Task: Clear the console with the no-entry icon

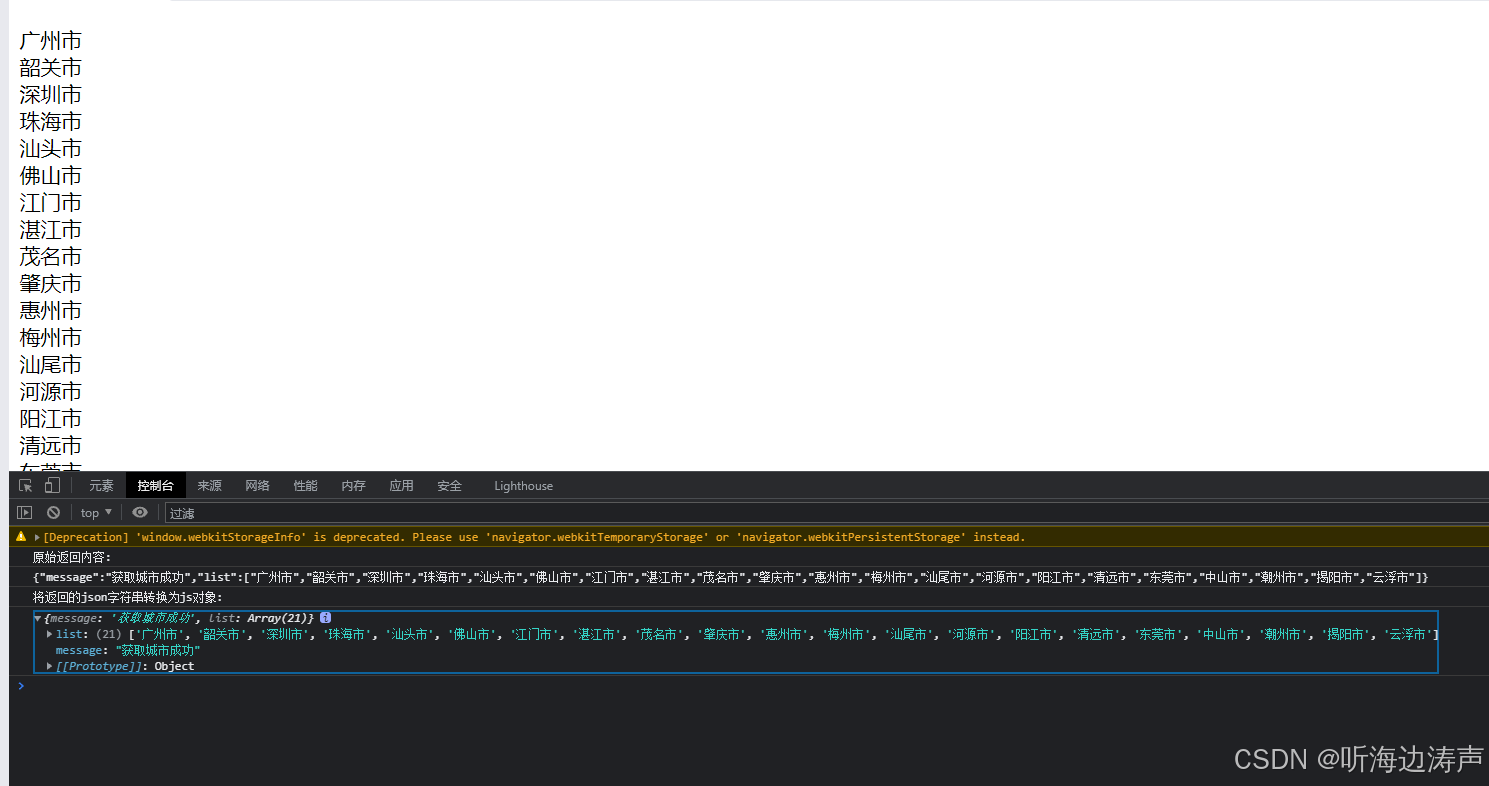Action: (x=53, y=512)
